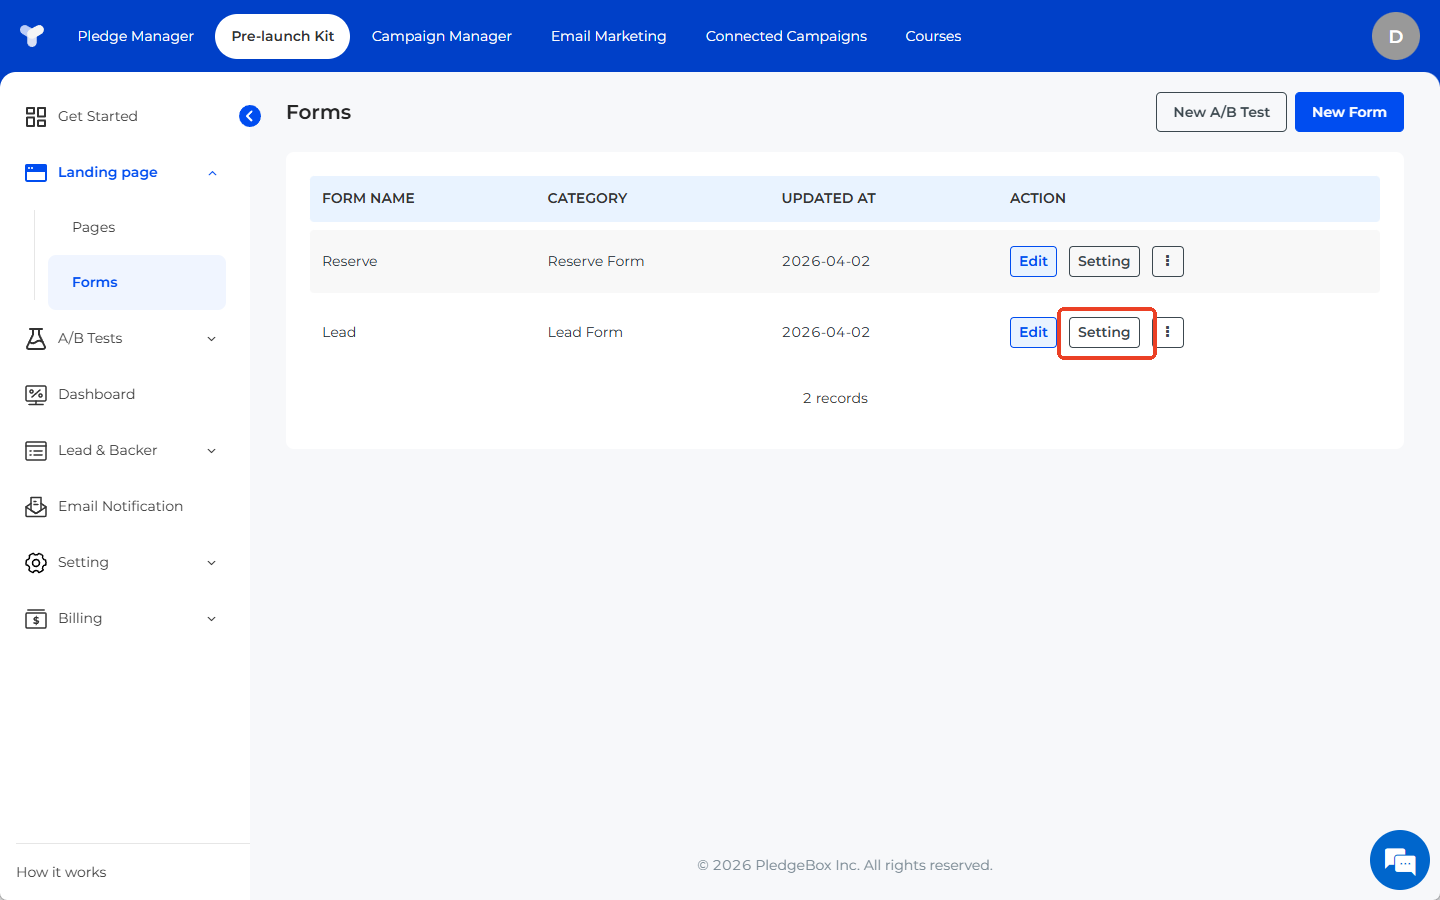Go to Get Started in sidebar
The height and width of the screenshot is (900, 1440).
coord(97,116)
